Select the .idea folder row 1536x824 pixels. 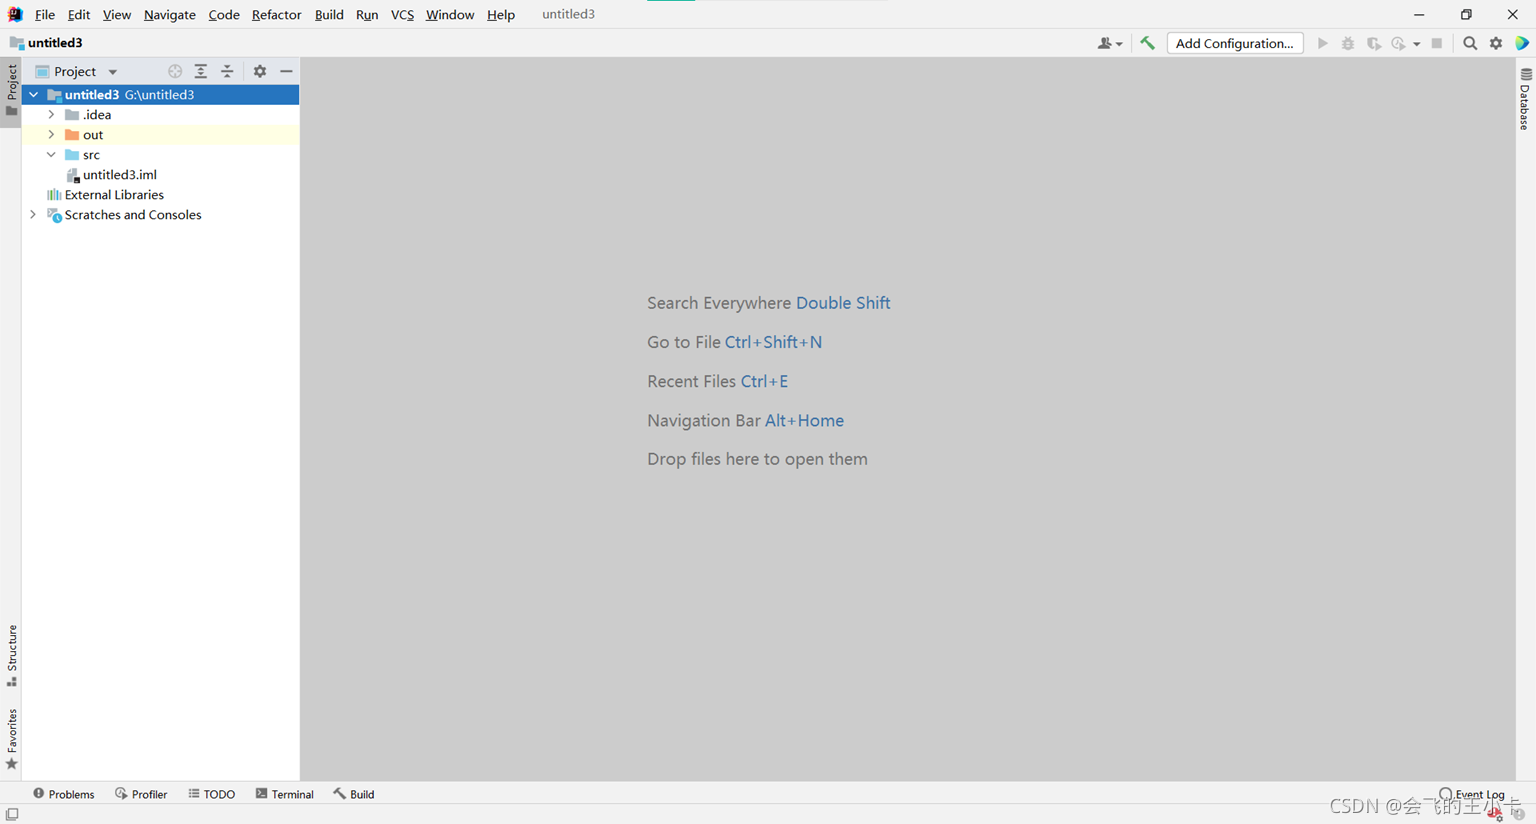tap(160, 115)
